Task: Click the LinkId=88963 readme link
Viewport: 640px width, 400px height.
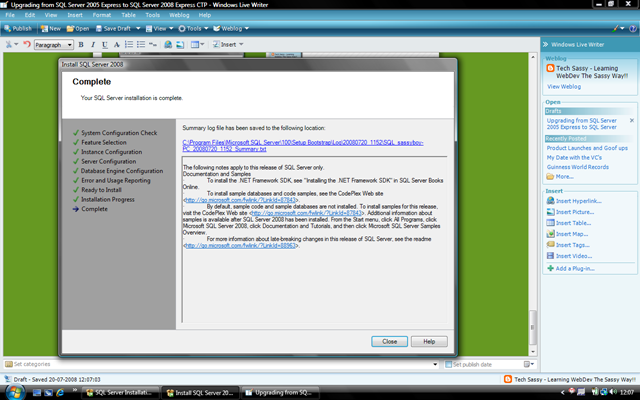Action: pos(240,245)
